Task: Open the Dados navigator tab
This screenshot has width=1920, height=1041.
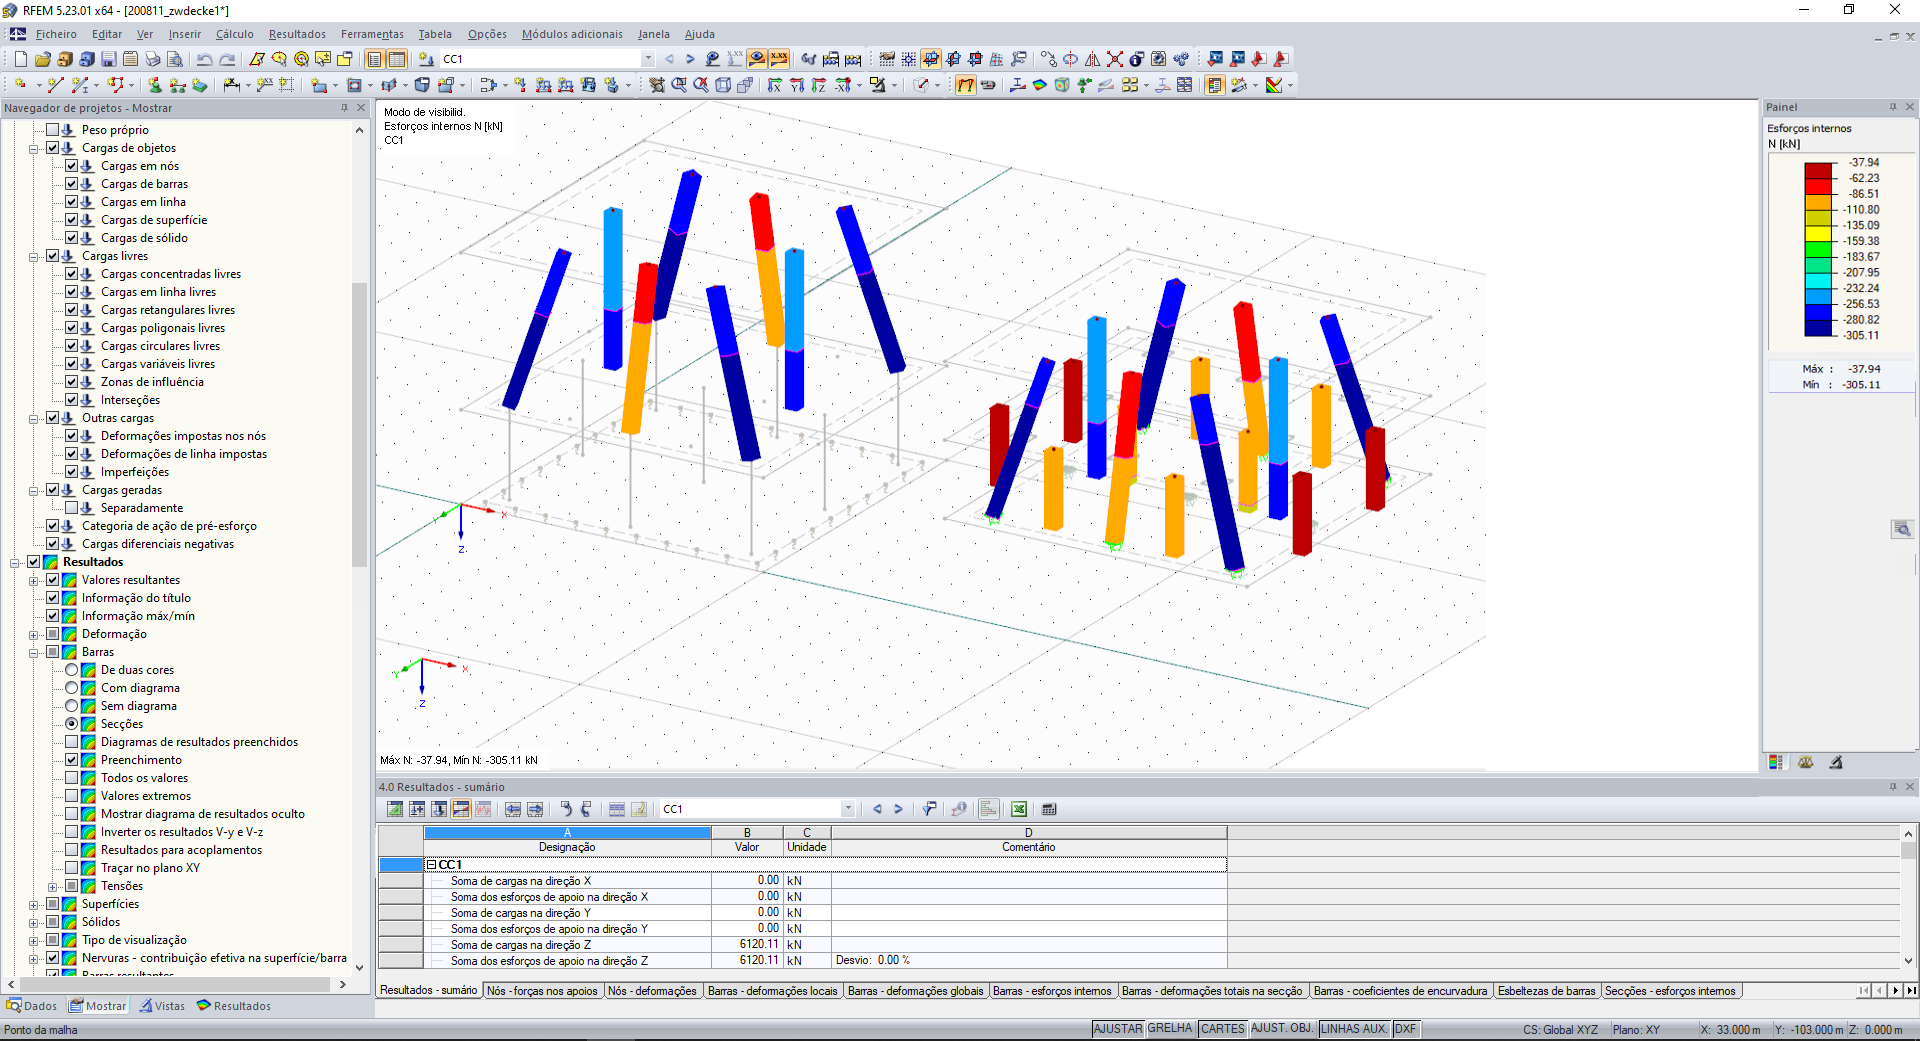Action: pos(33,1006)
